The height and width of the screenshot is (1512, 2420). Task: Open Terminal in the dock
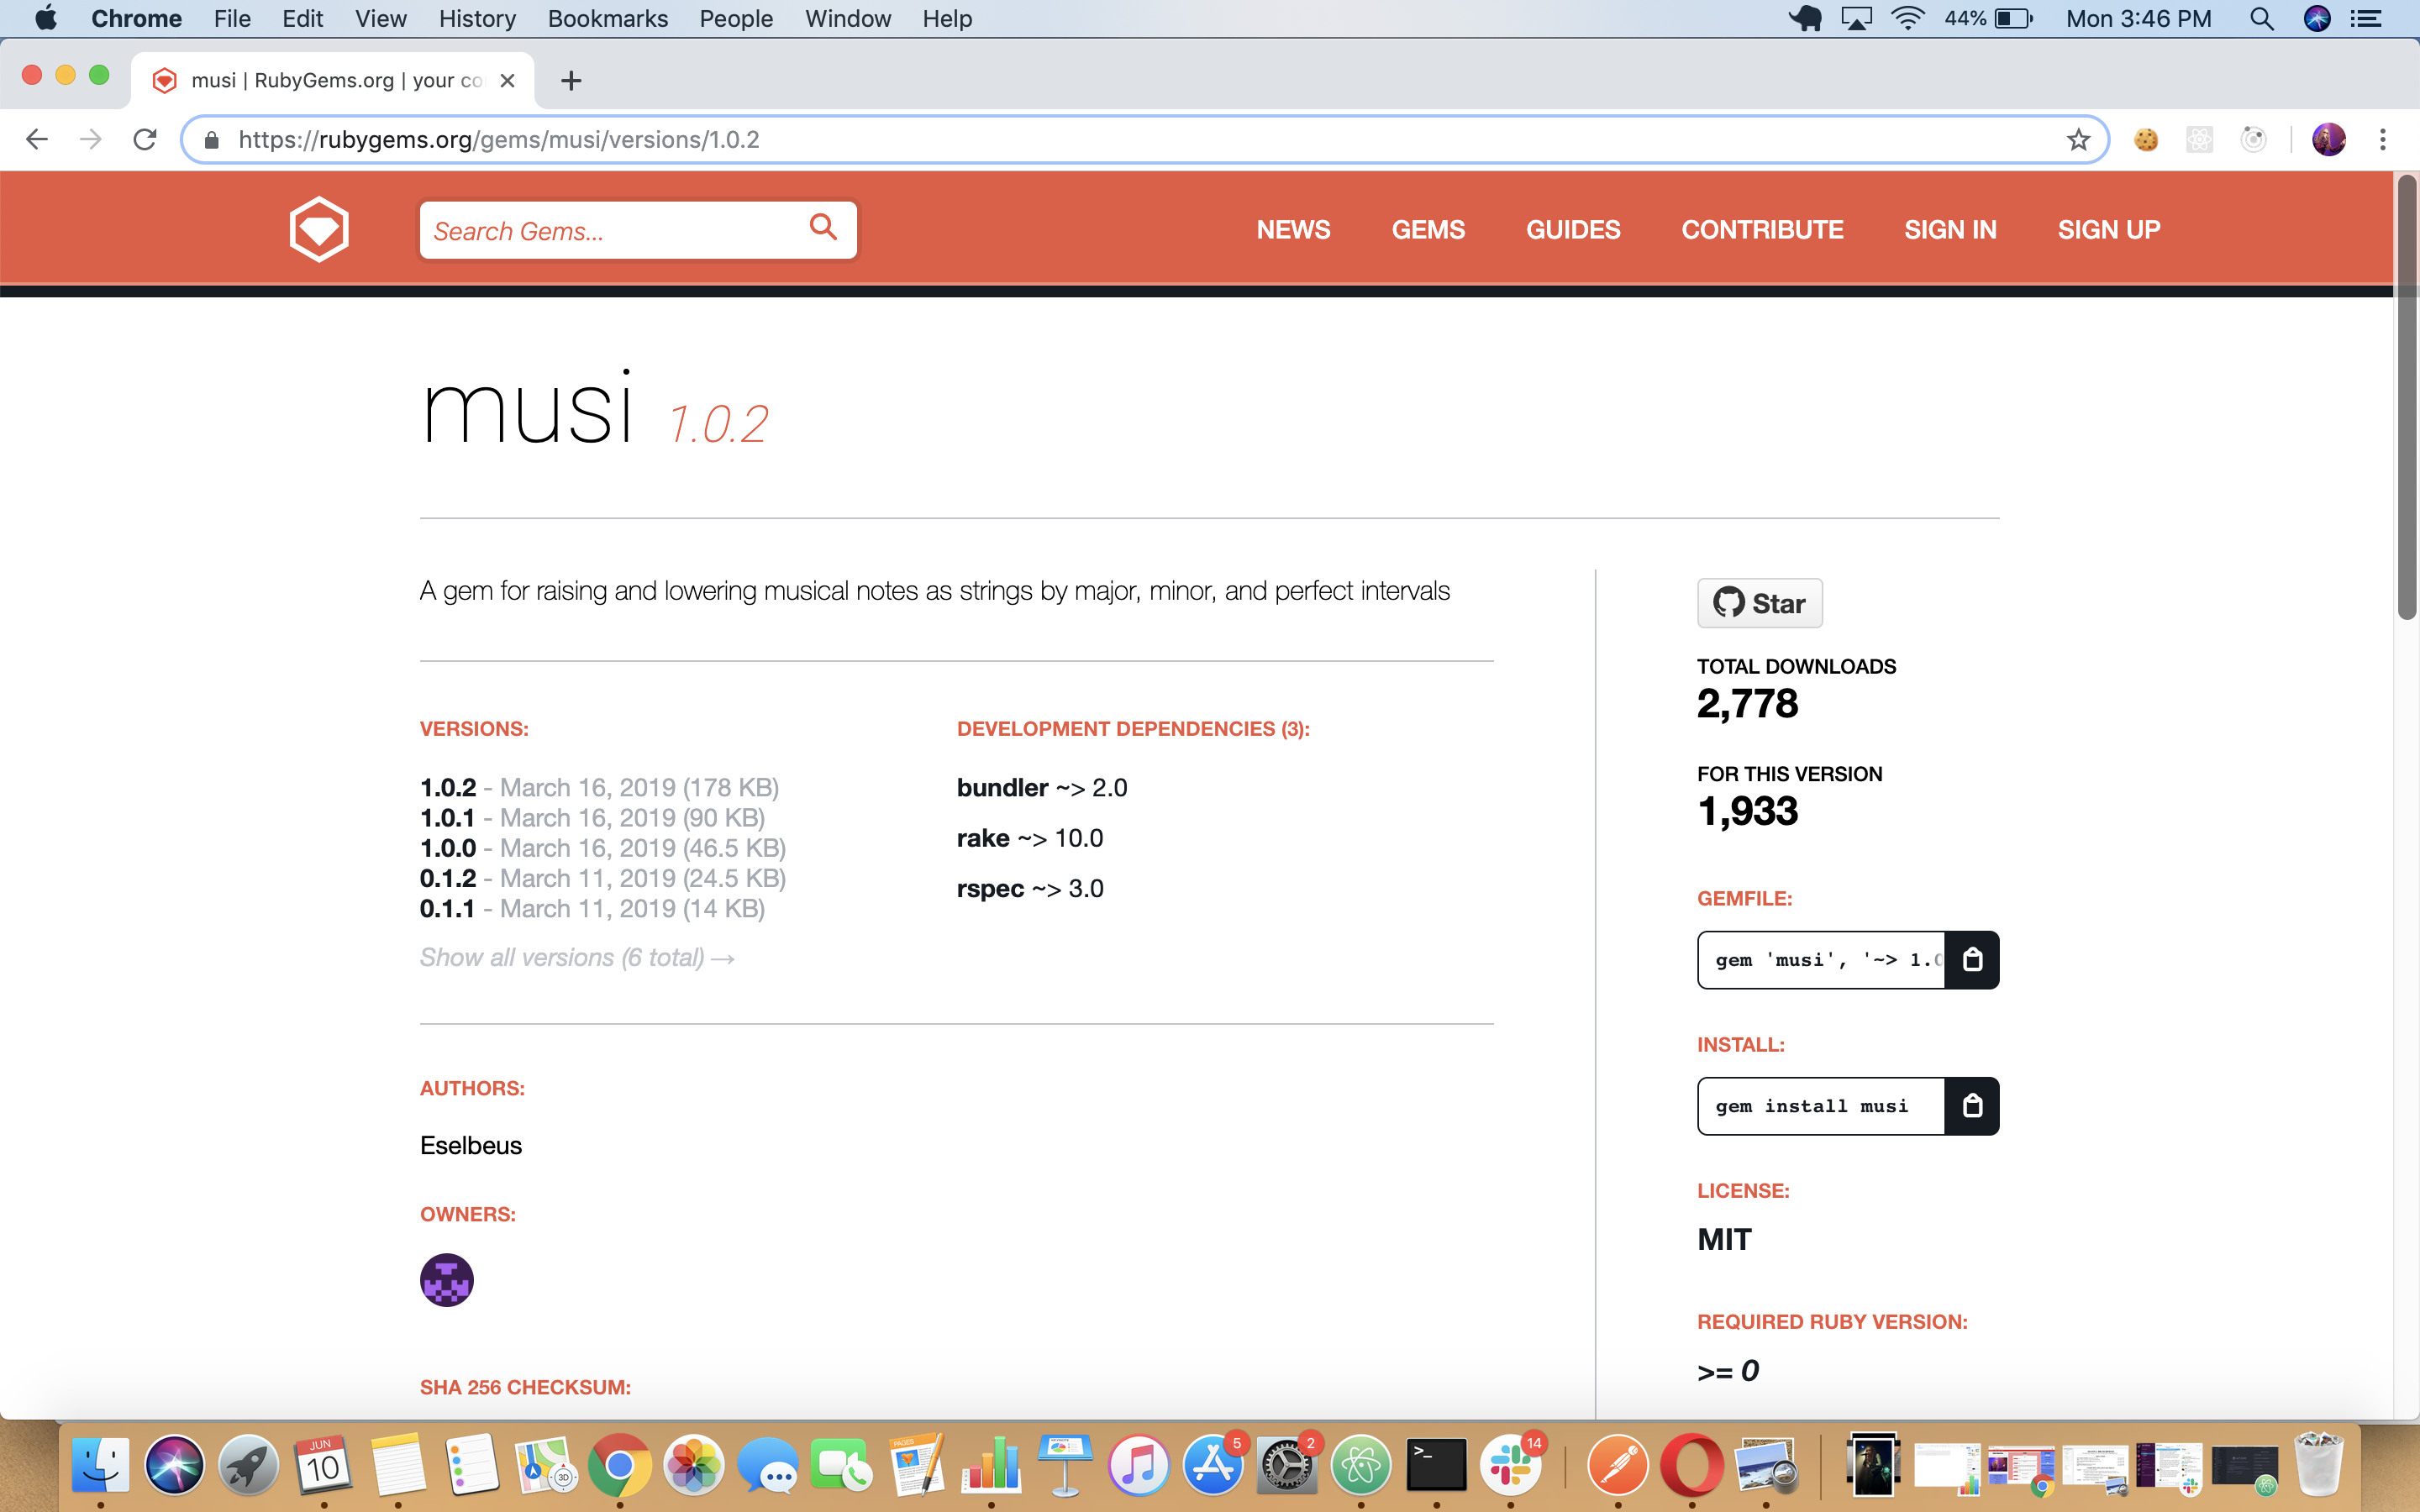tap(1436, 1466)
